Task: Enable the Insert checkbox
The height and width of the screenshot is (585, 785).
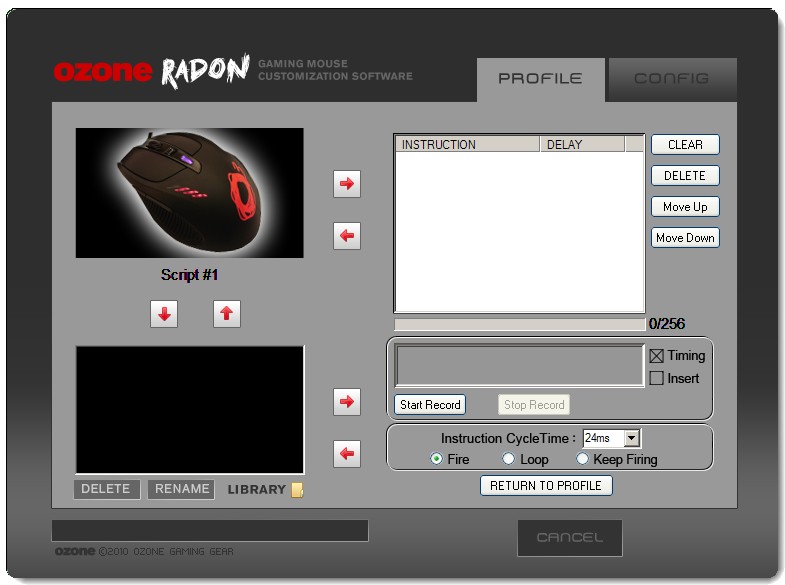Action: (x=657, y=379)
